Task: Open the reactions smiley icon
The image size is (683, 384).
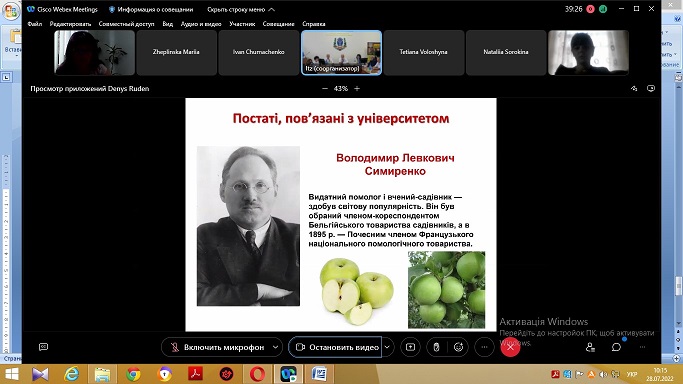Action: click(x=458, y=347)
